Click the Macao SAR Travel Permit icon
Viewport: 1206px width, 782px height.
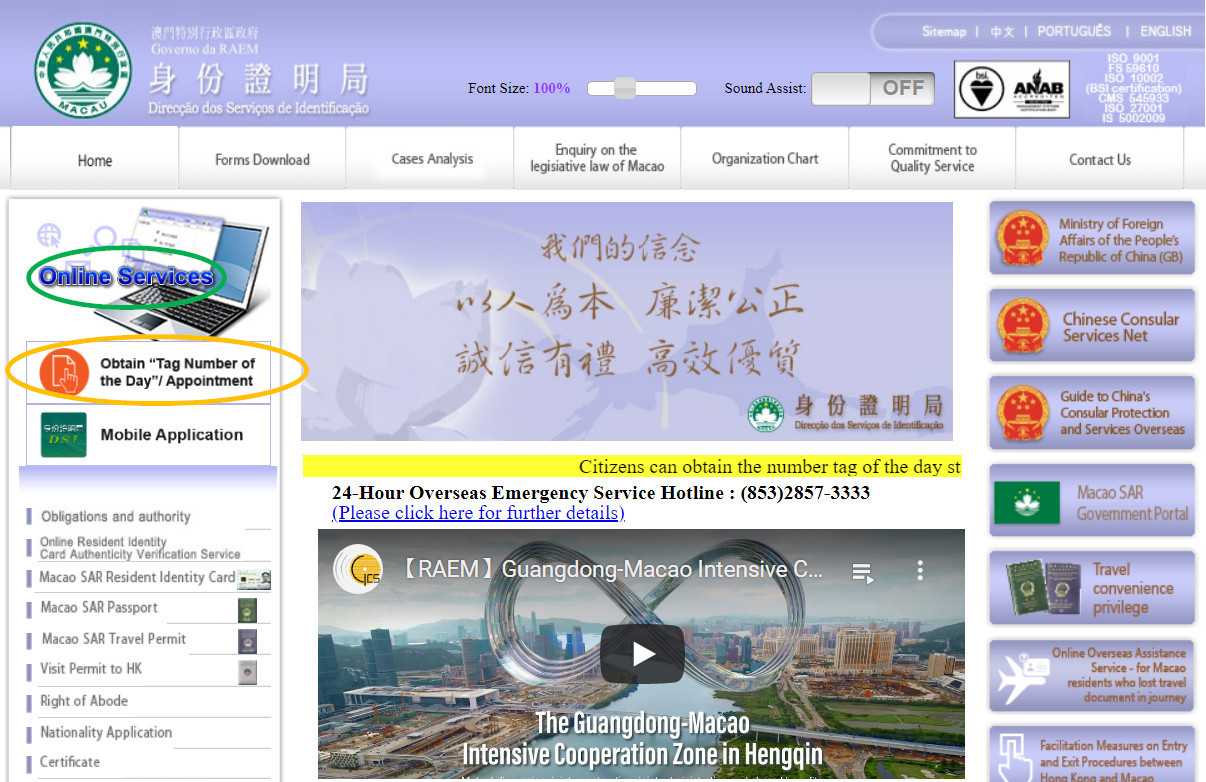pyautogui.click(x=247, y=640)
